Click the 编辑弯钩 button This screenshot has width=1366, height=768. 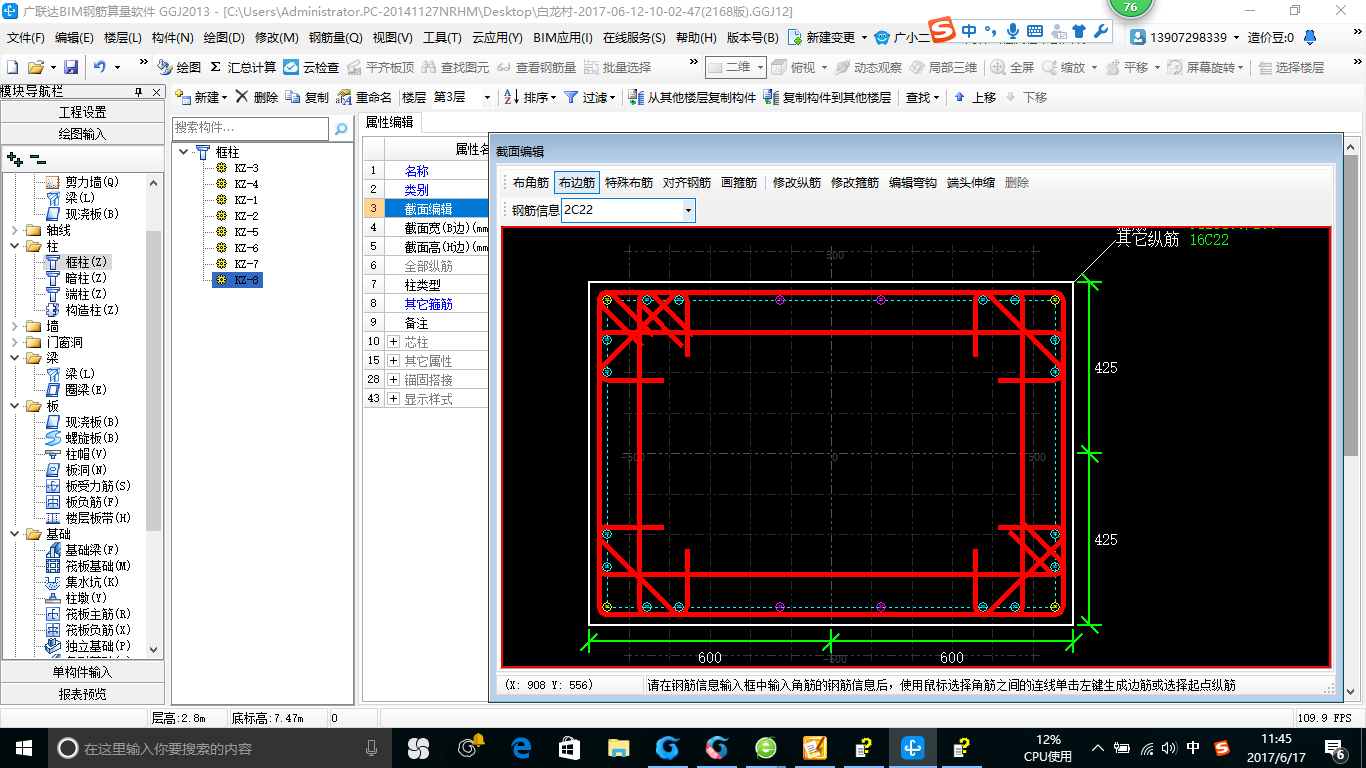(x=913, y=183)
